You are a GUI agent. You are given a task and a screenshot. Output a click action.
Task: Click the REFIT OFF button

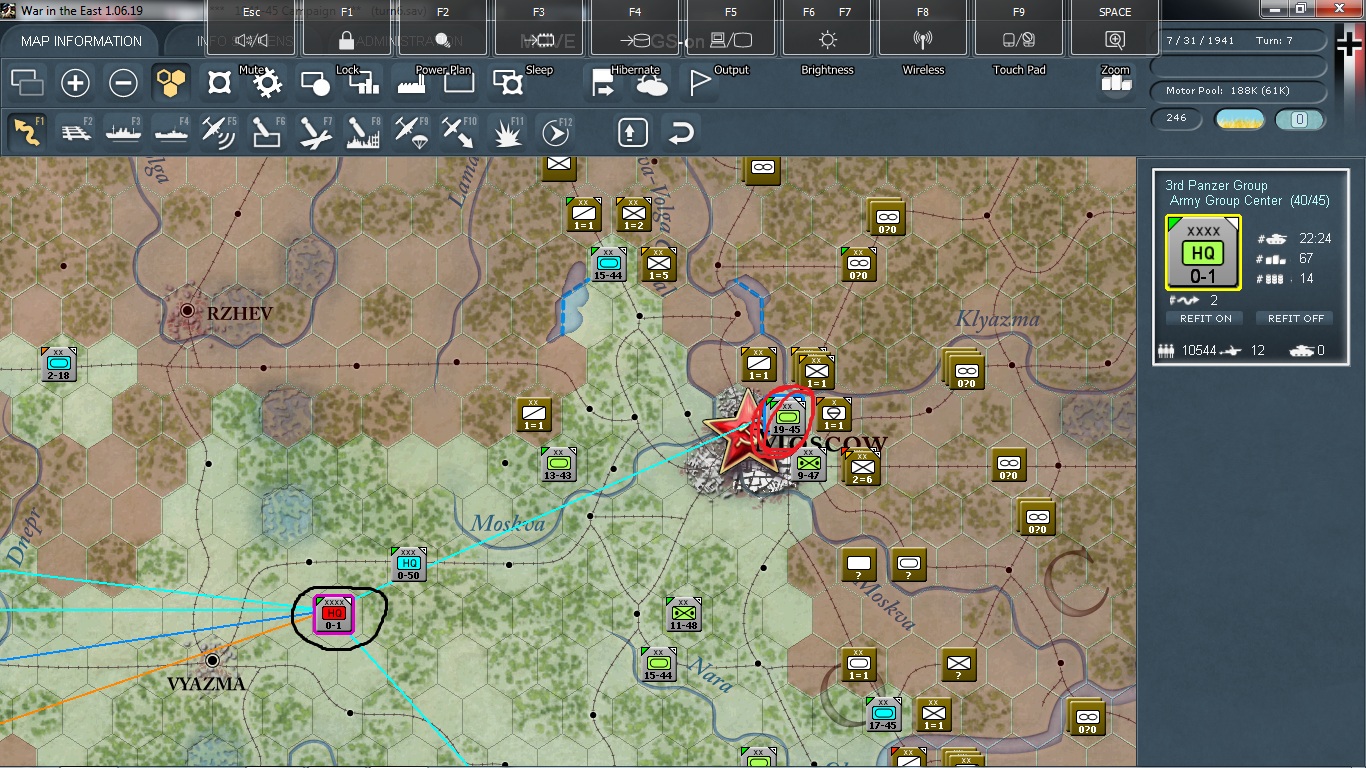1296,318
